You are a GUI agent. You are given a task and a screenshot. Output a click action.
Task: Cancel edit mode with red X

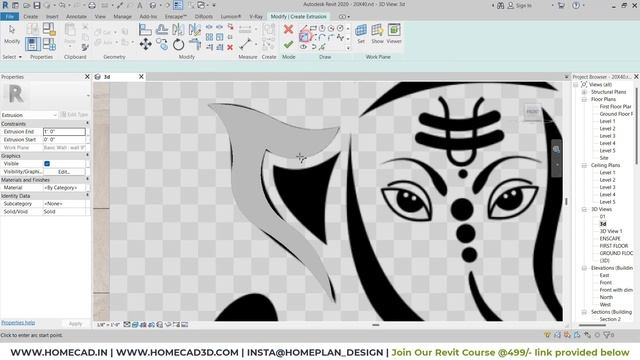click(x=288, y=29)
